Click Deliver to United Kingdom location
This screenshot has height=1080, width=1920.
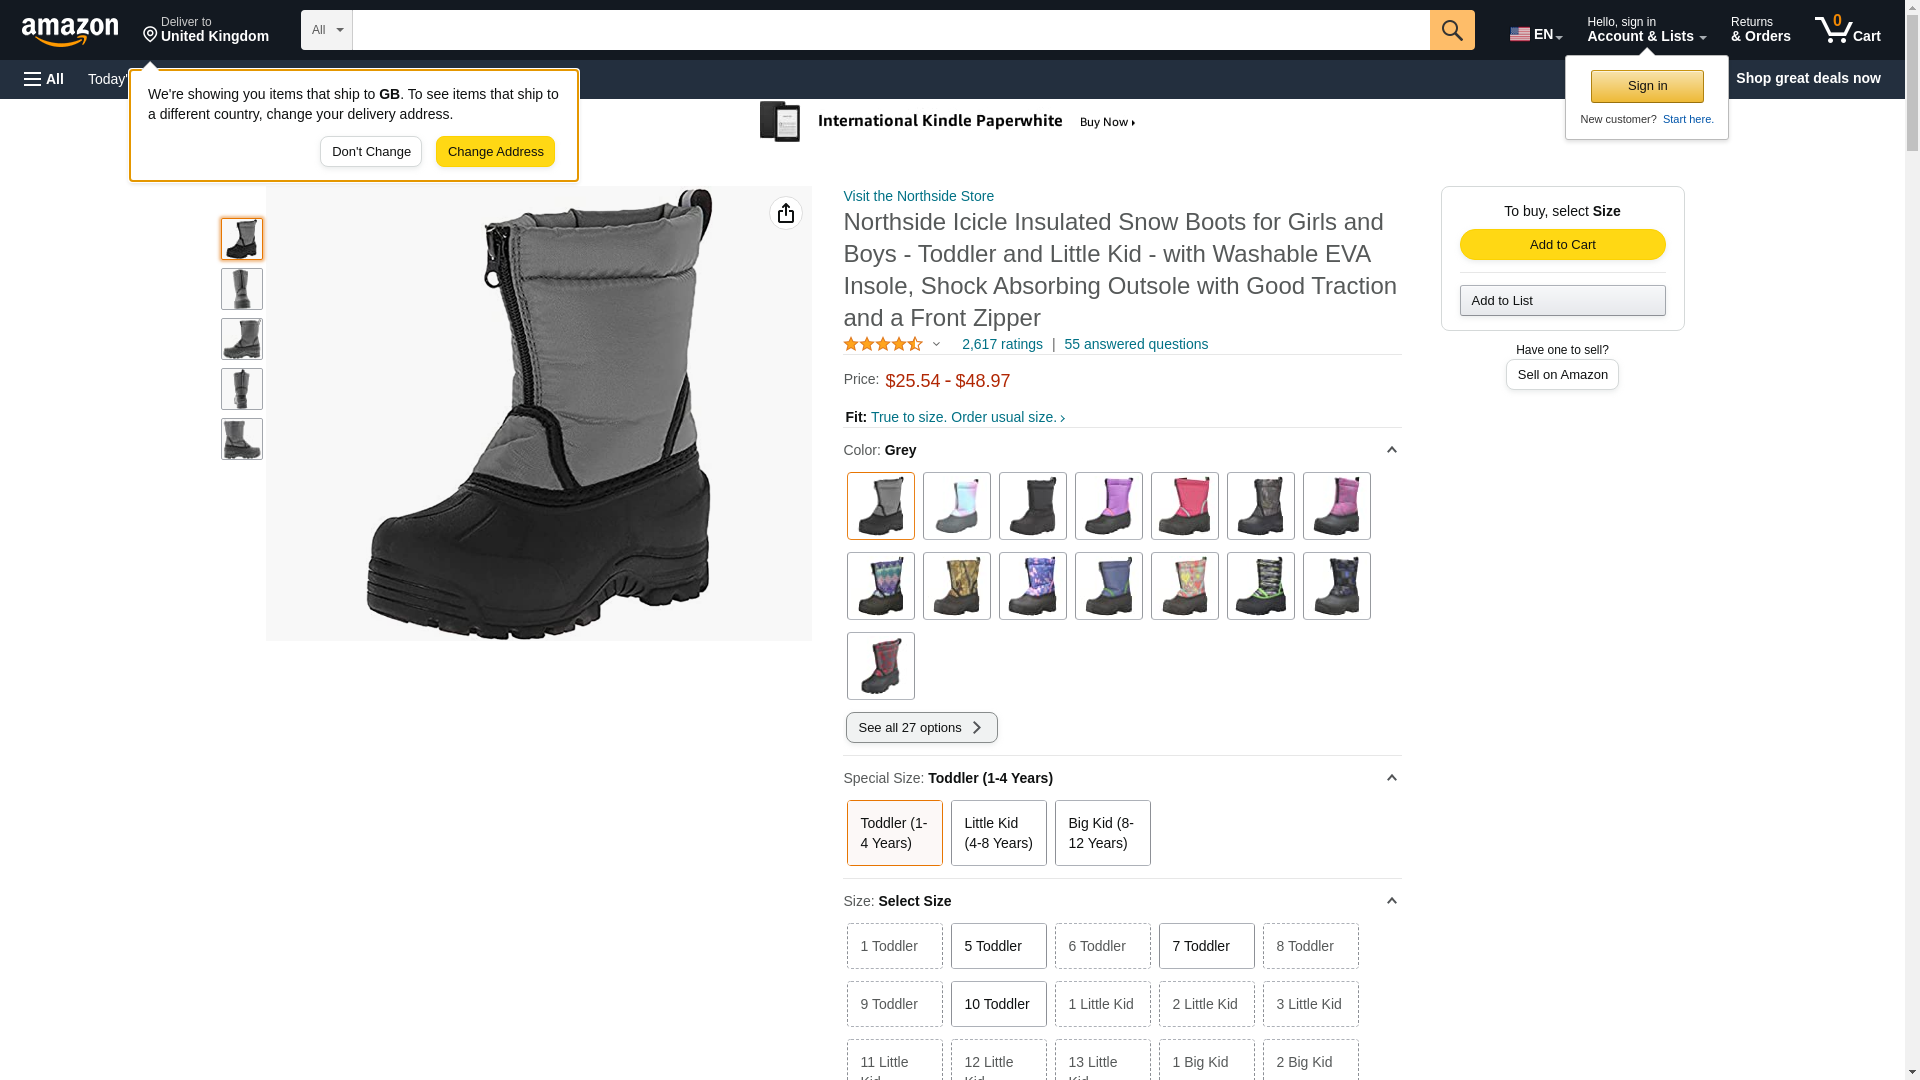205,30
